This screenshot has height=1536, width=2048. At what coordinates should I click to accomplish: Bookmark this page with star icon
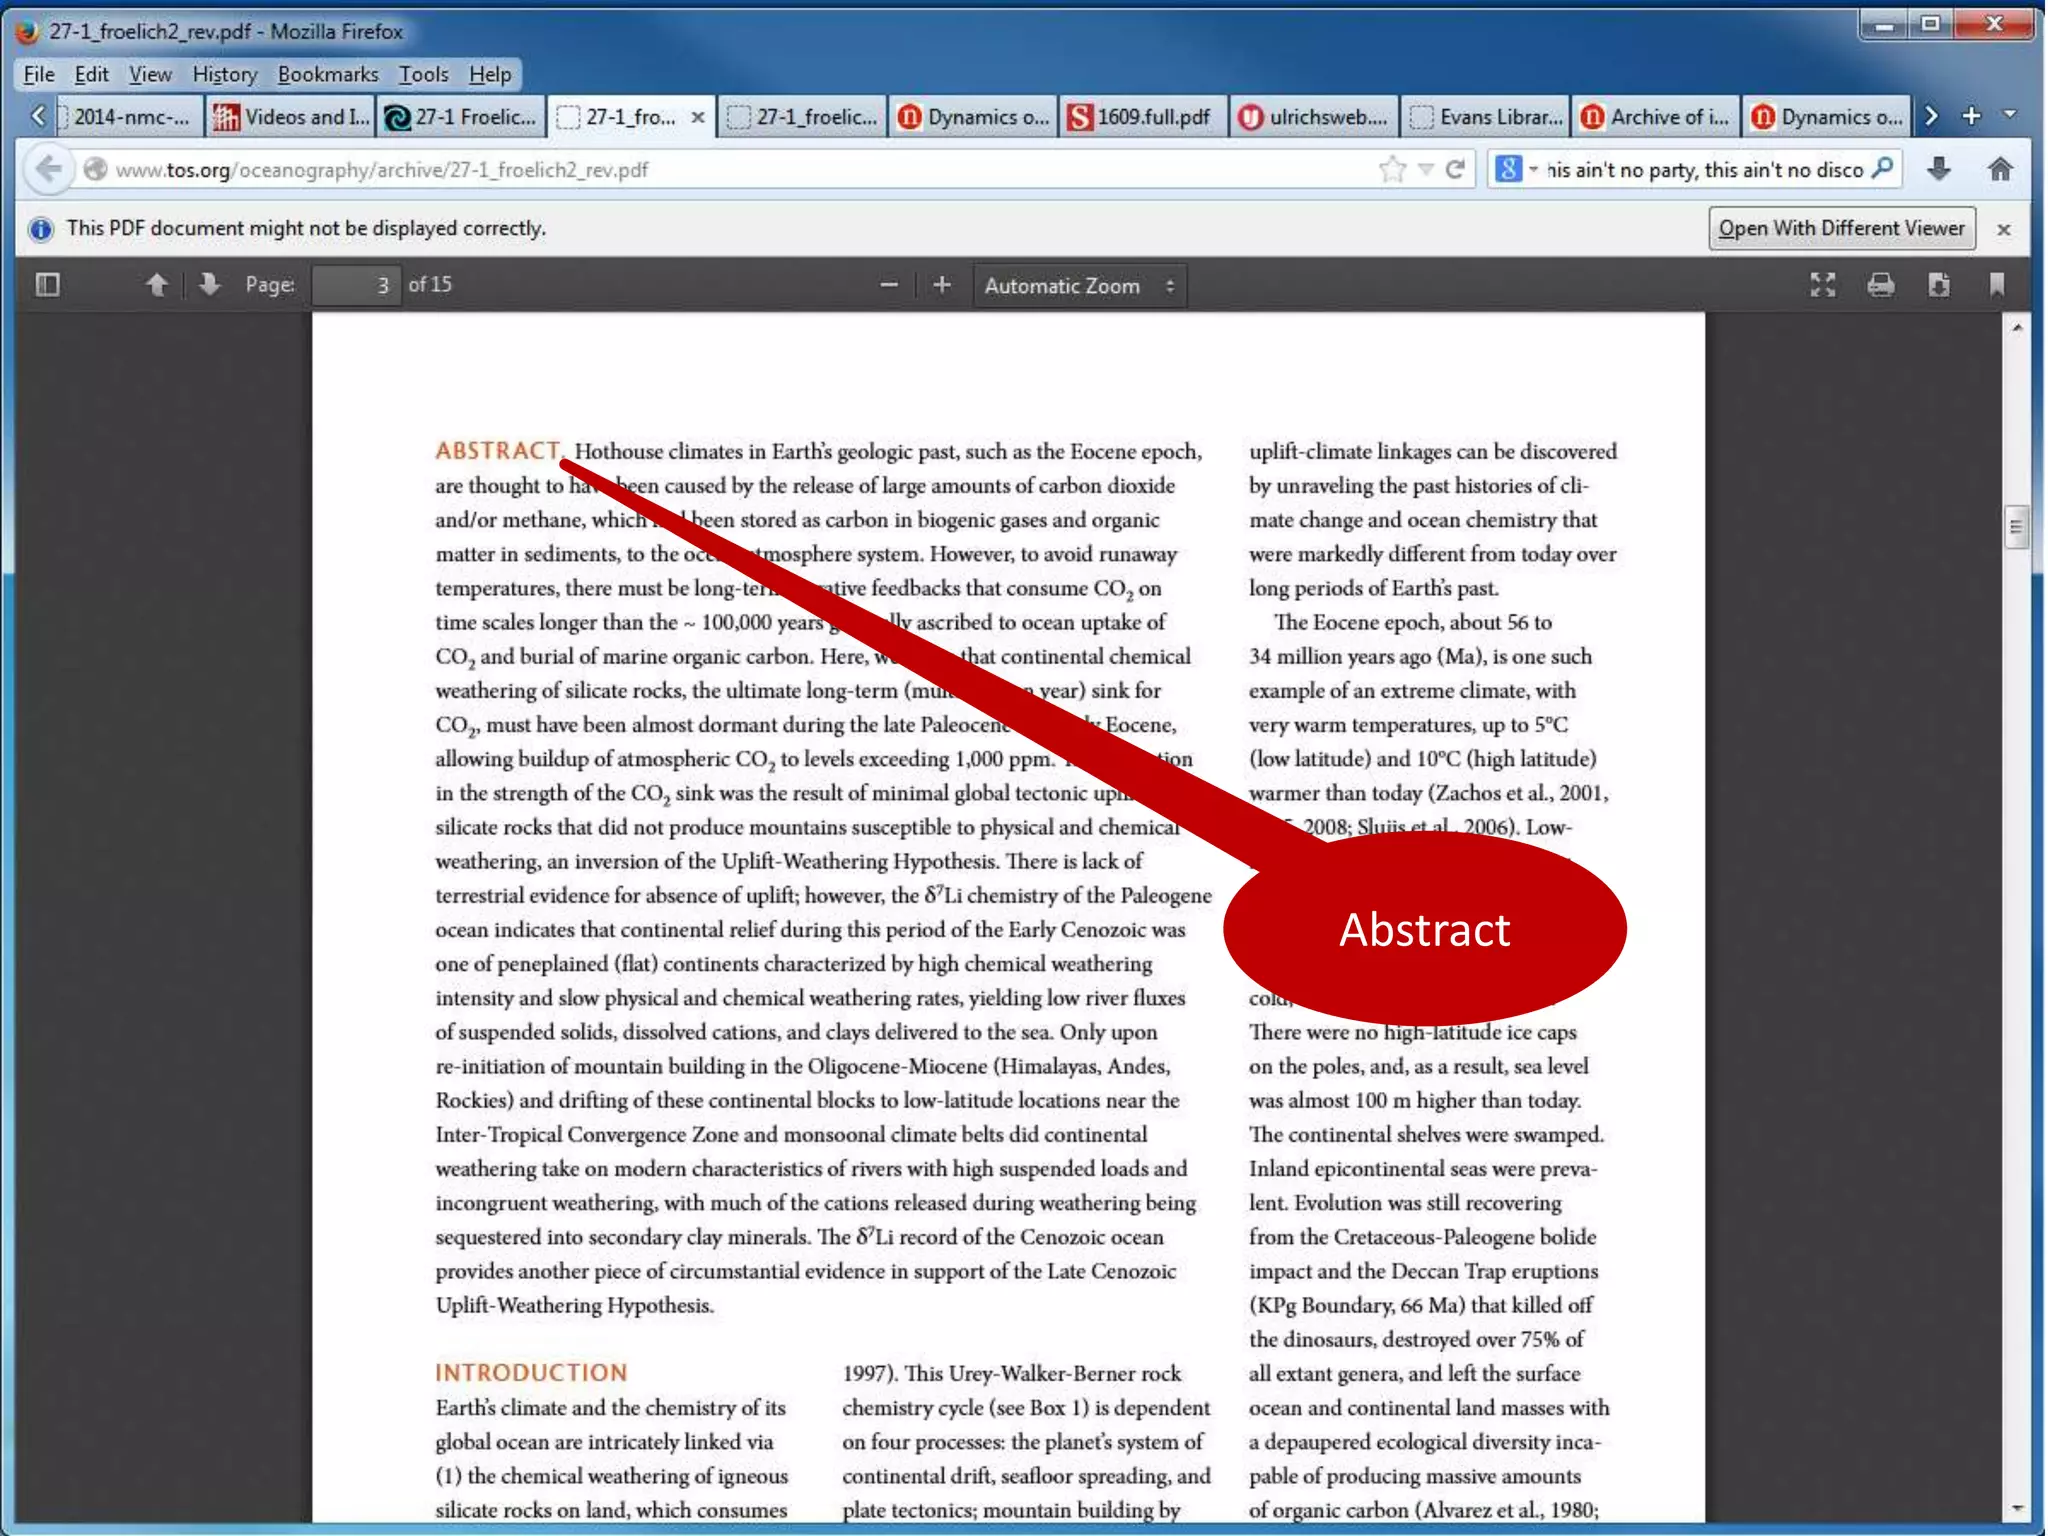pos(1391,169)
